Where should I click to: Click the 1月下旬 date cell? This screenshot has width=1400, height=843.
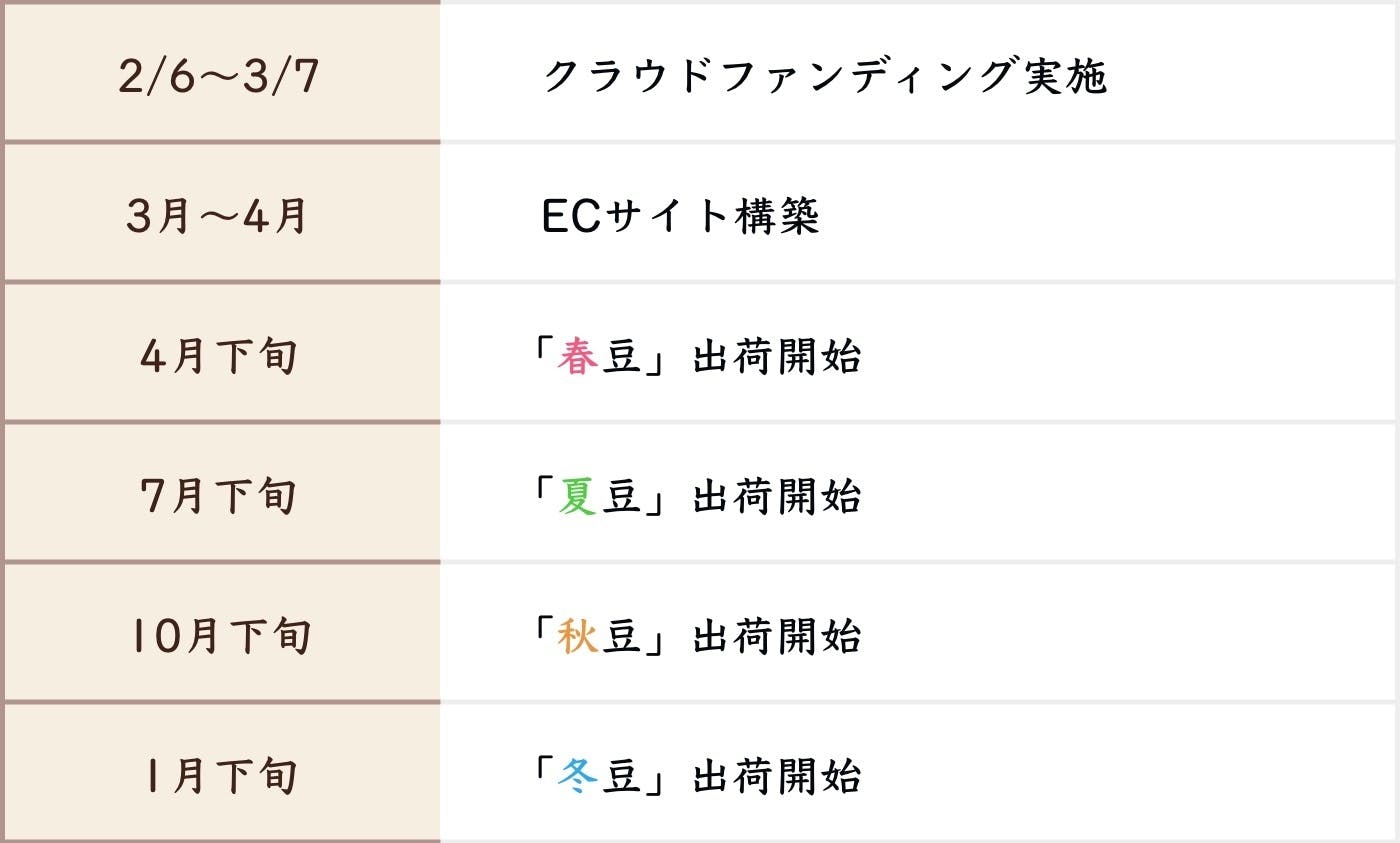point(220,777)
